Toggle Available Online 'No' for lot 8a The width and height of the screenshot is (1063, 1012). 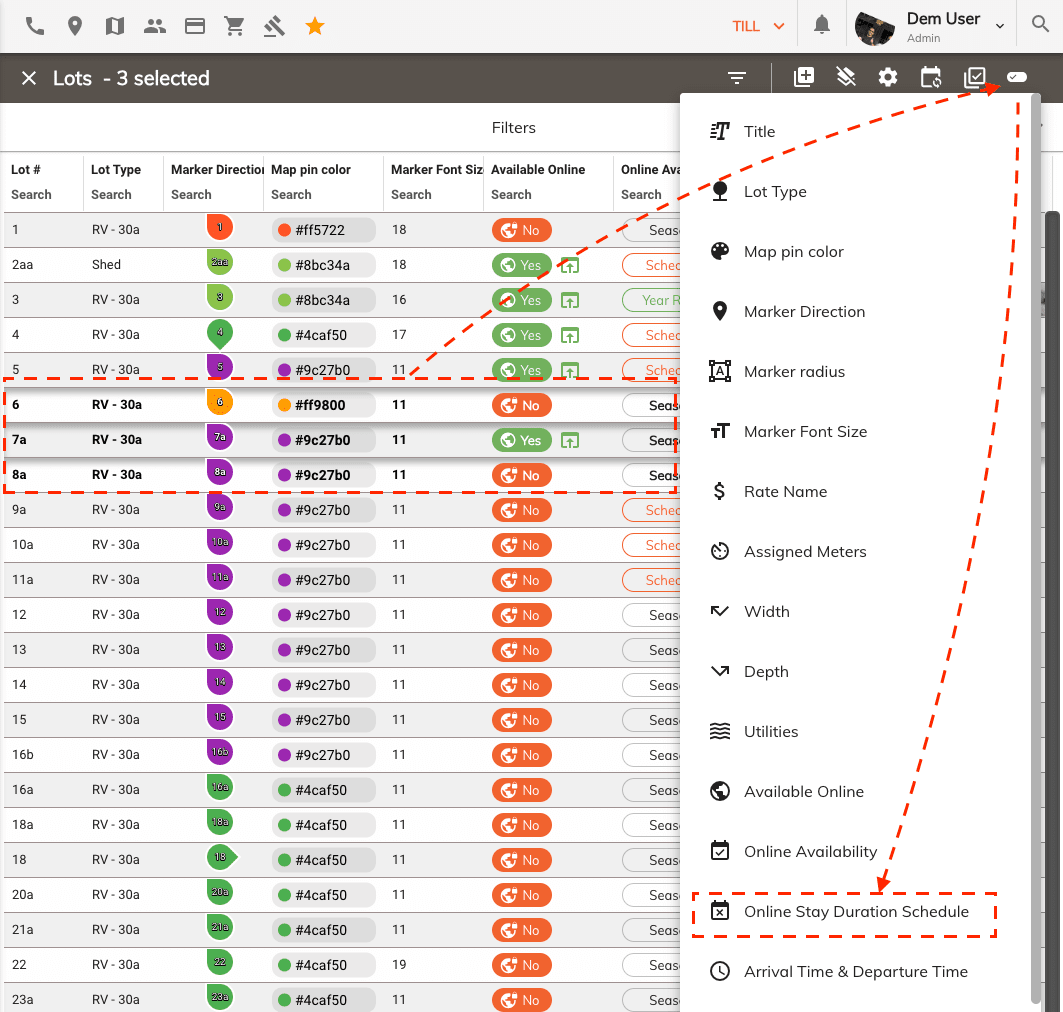[521, 476]
